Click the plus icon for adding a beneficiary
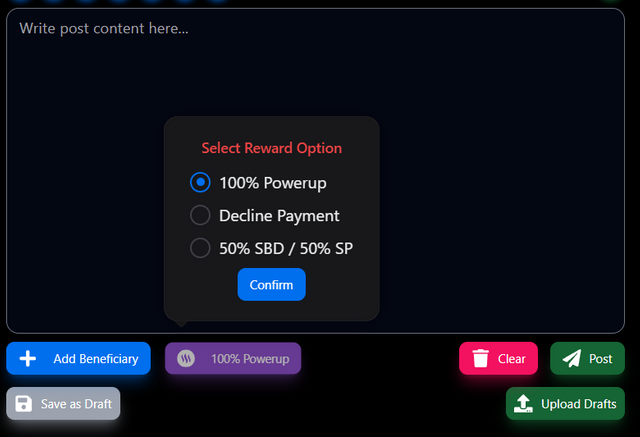The image size is (640, 437). pyautogui.click(x=28, y=359)
